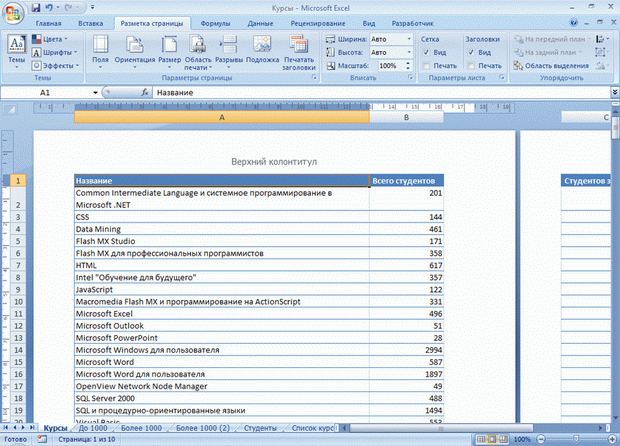This screenshot has height=446, width=620.
Task: Open Selection Pane (Область выделения)
Action: pos(551,66)
